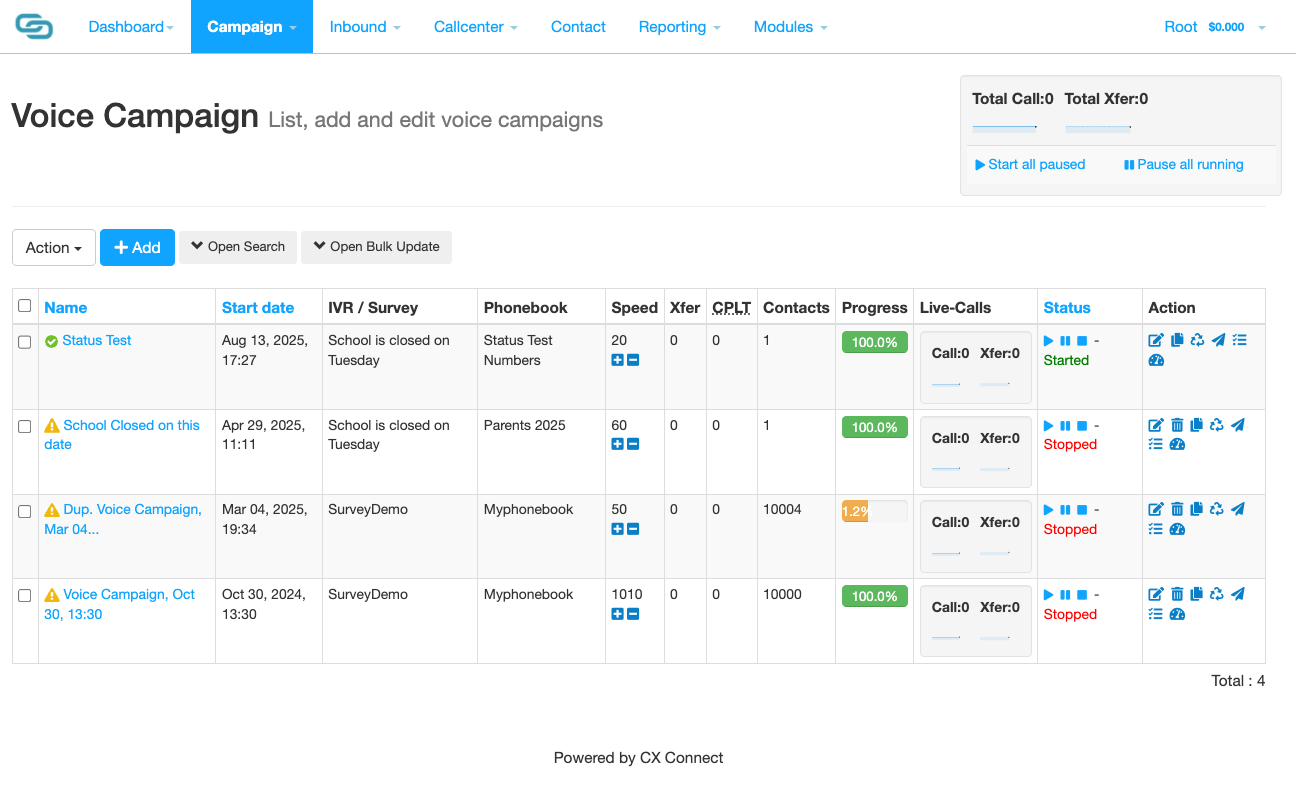Open the Callcenter menu in navbar
The height and width of the screenshot is (798, 1296).
click(475, 27)
